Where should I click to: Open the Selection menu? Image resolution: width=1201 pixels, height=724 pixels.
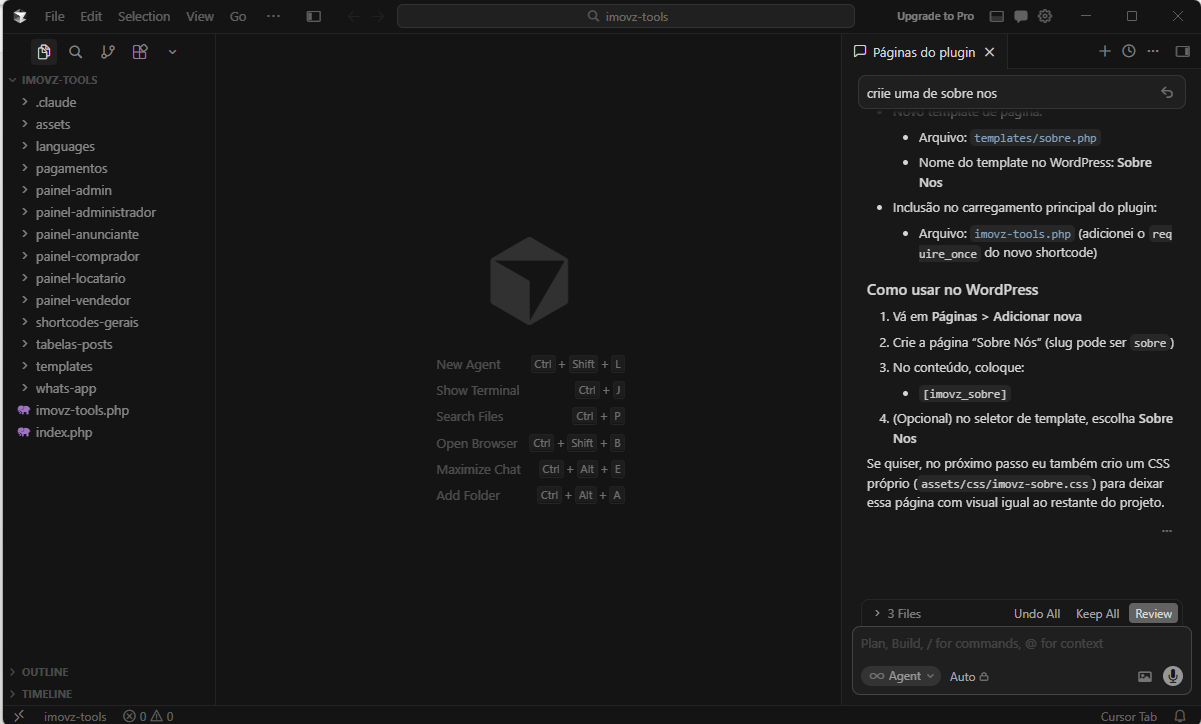[143, 16]
